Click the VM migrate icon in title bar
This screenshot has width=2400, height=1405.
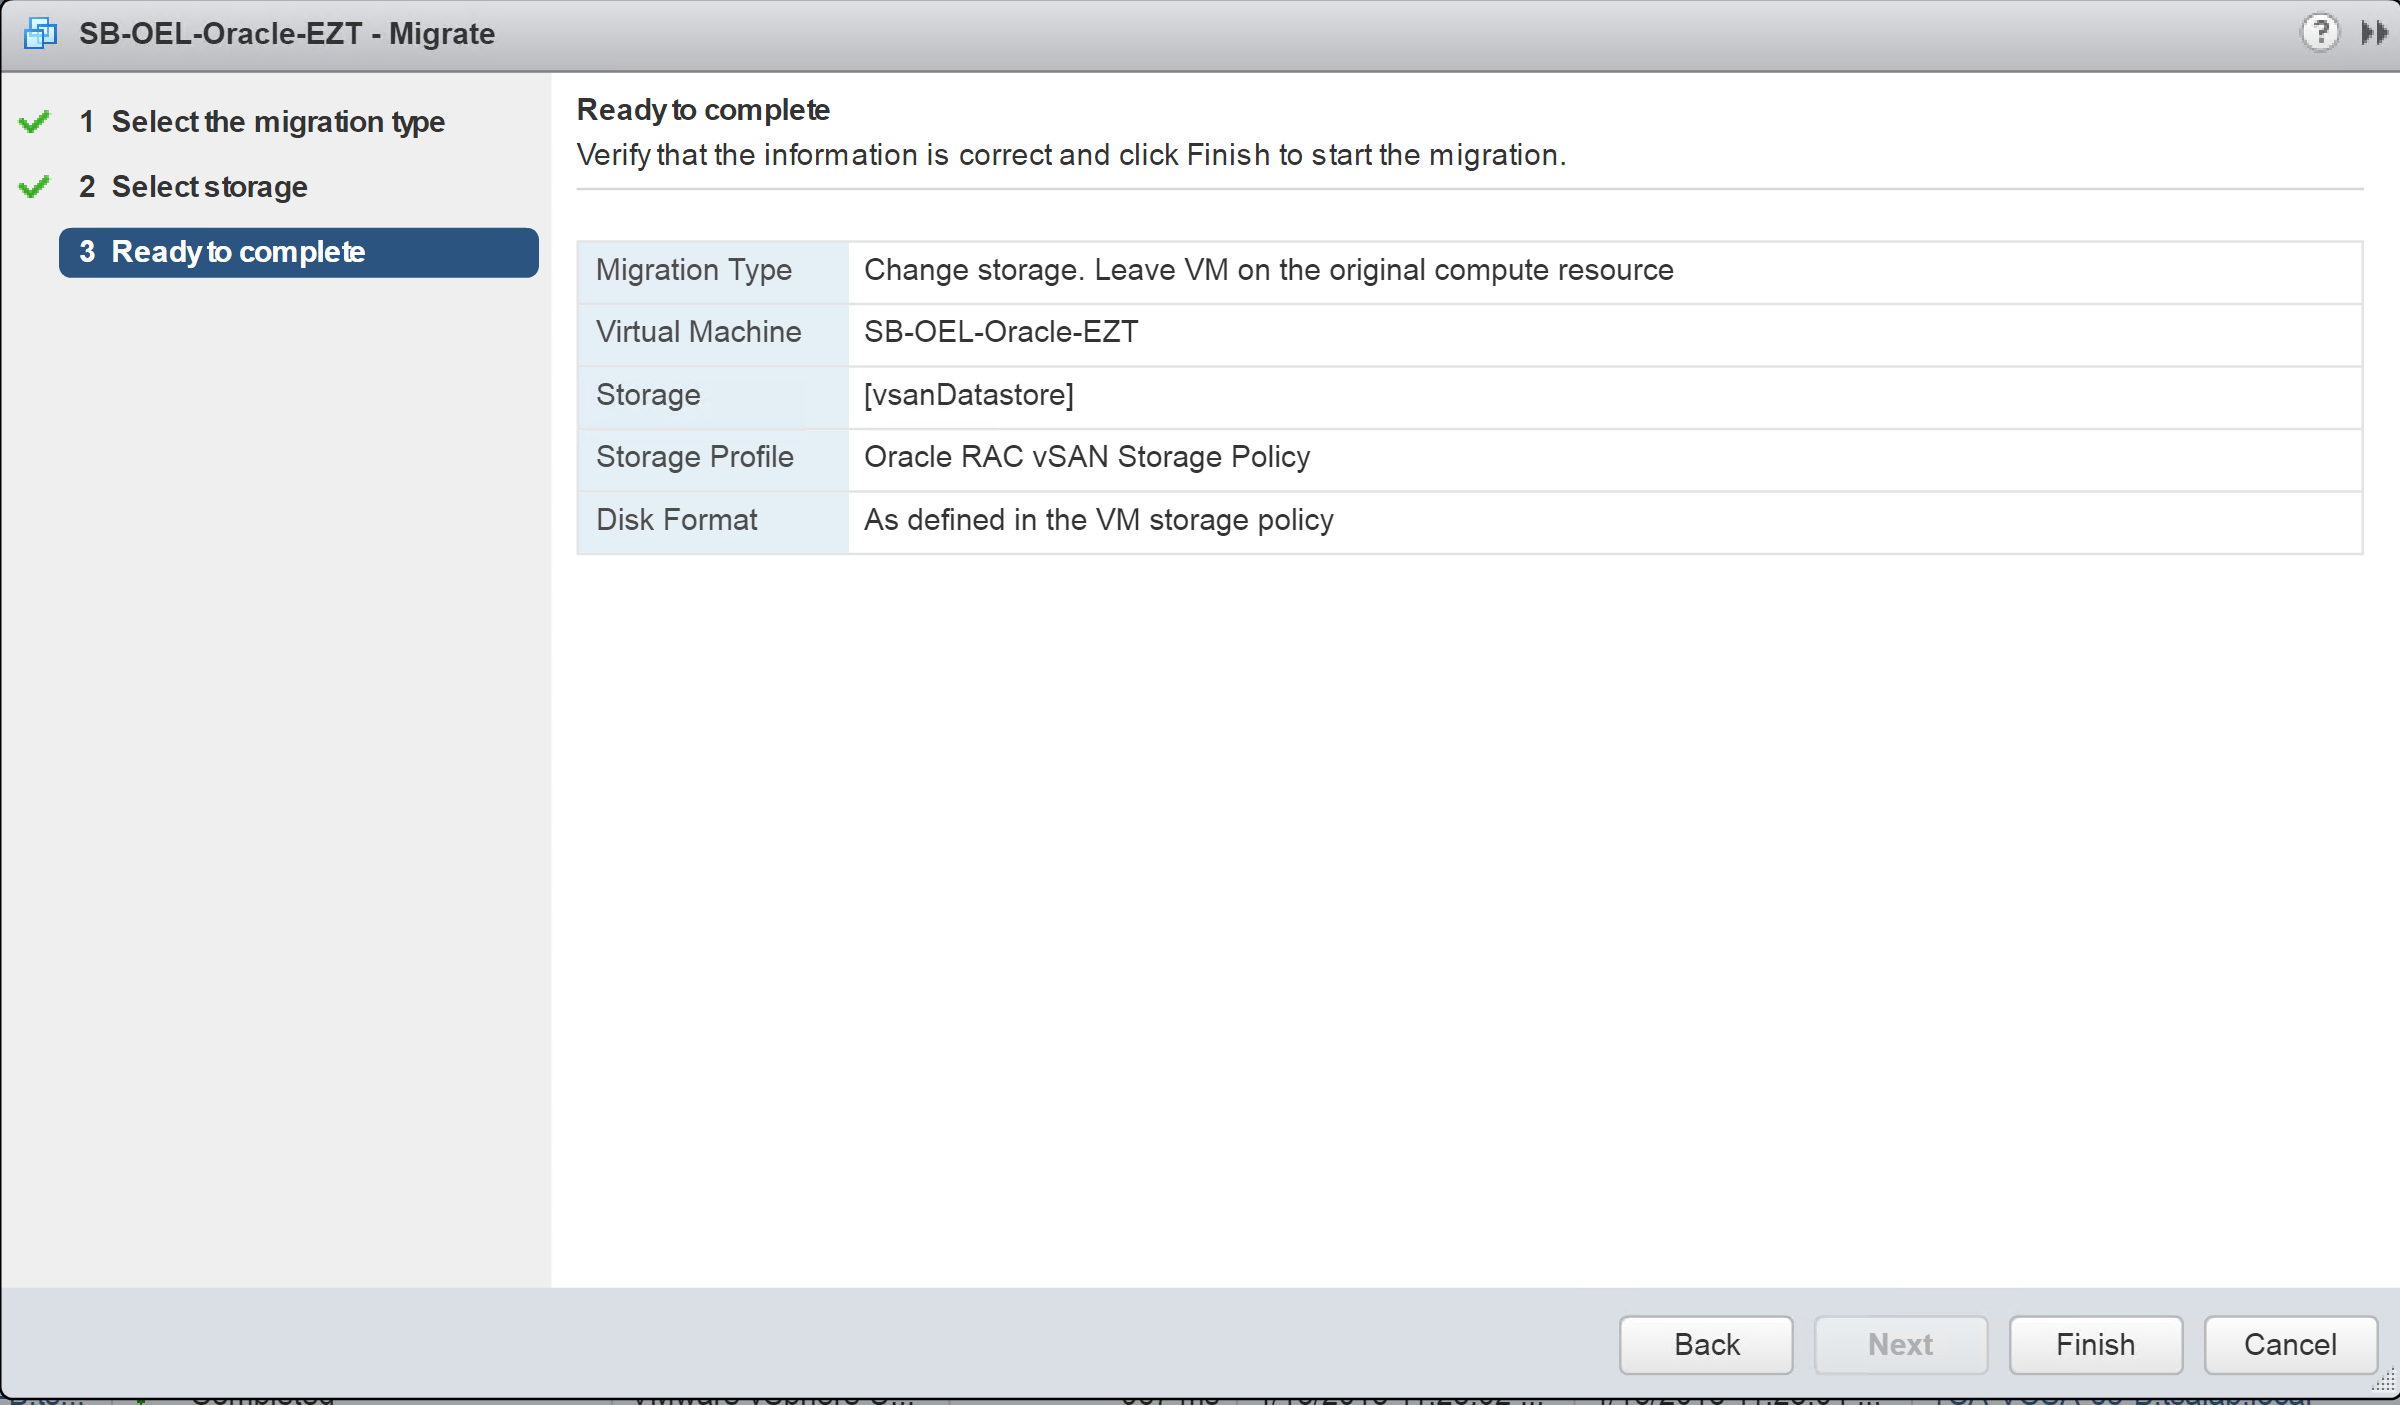(41, 34)
